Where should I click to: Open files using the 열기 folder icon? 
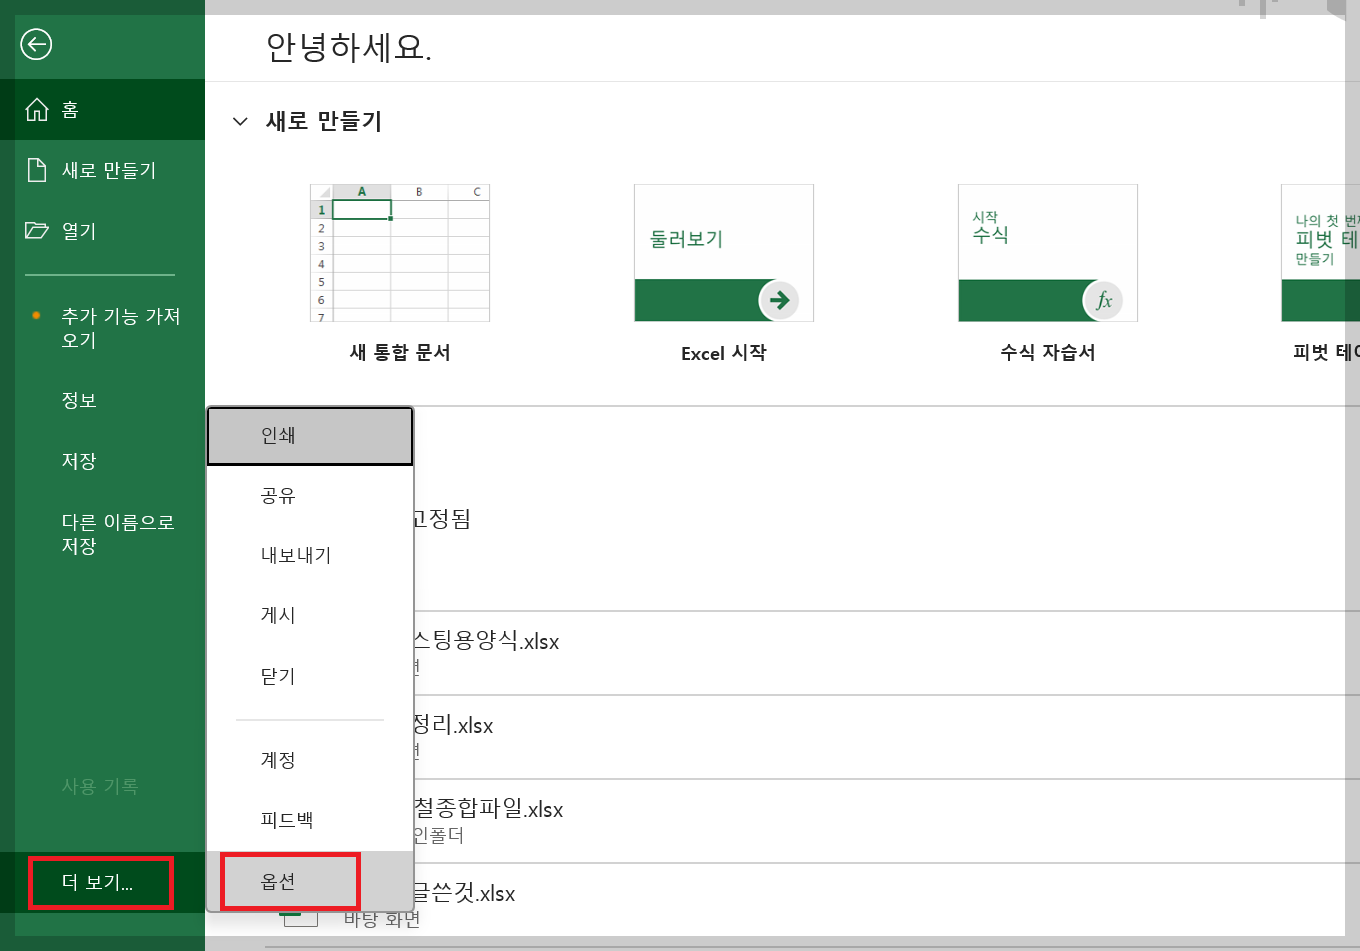(36, 230)
